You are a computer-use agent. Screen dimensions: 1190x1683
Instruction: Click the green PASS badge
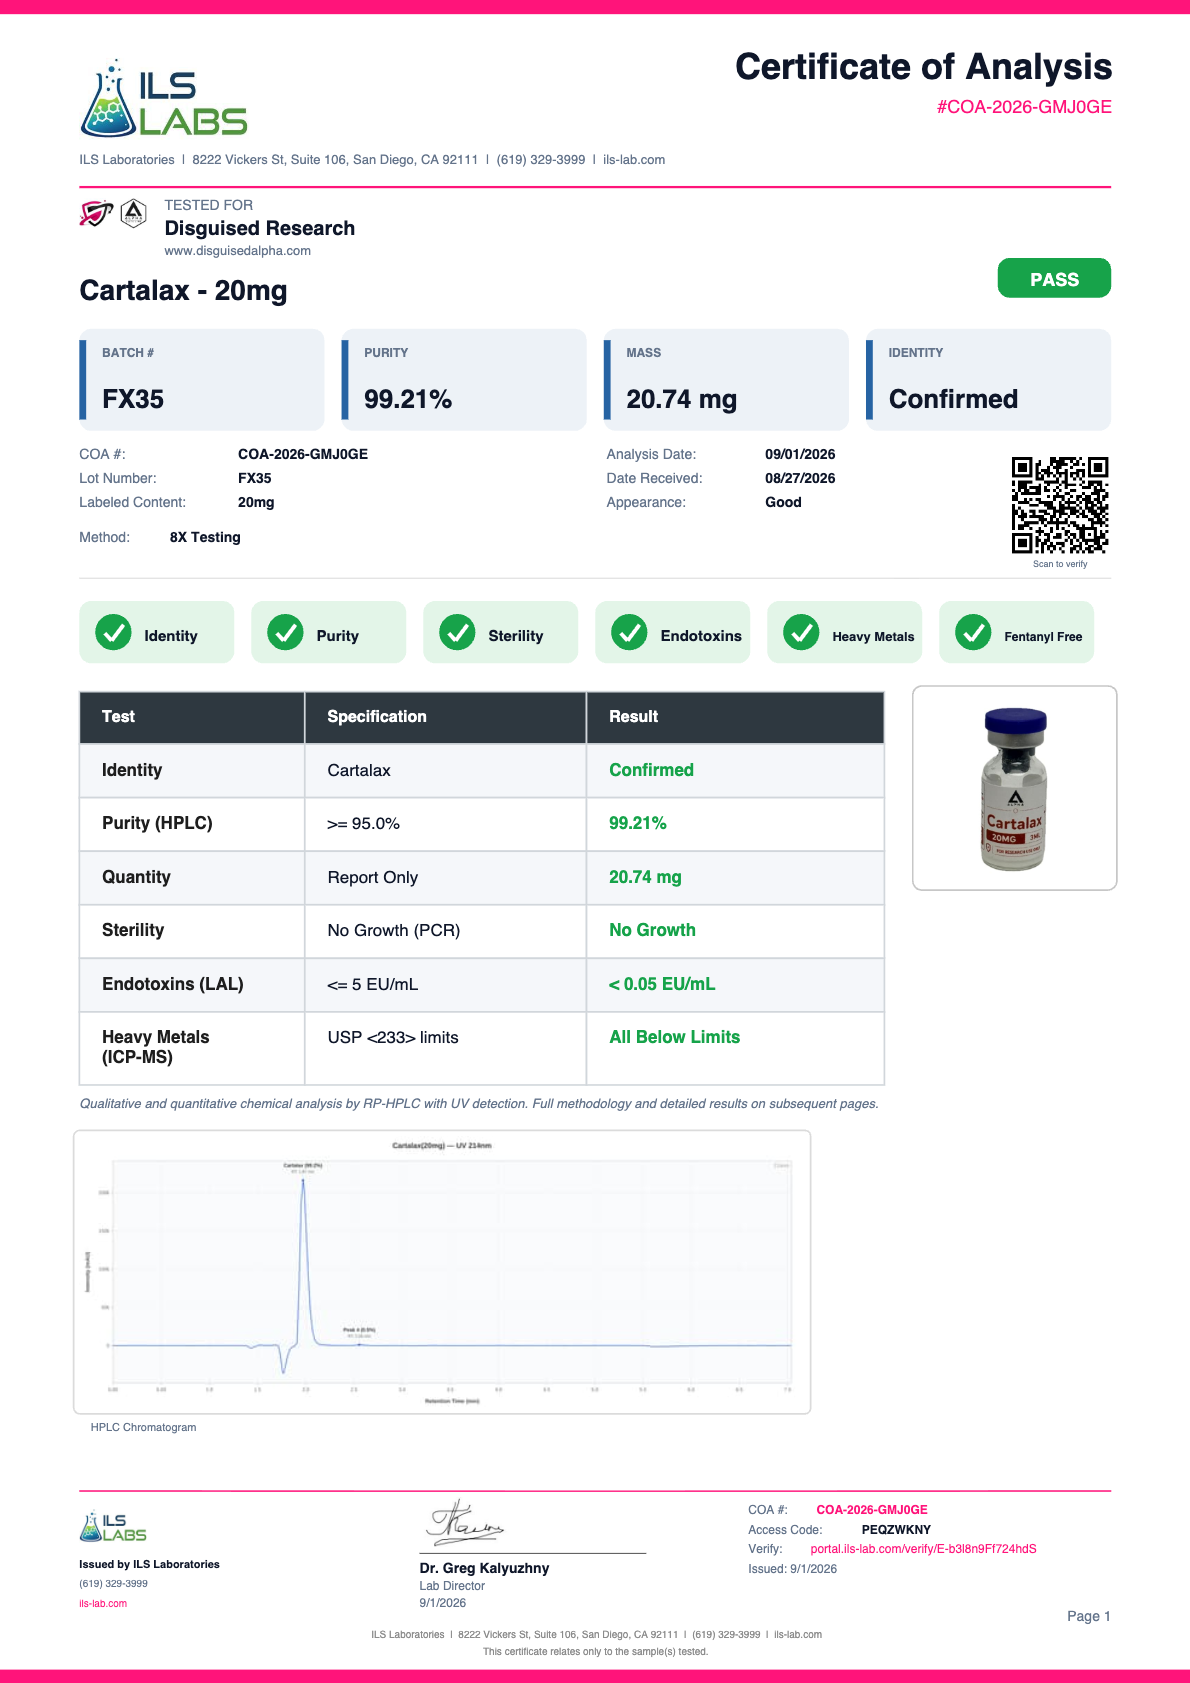click(x=1054, y=278)
